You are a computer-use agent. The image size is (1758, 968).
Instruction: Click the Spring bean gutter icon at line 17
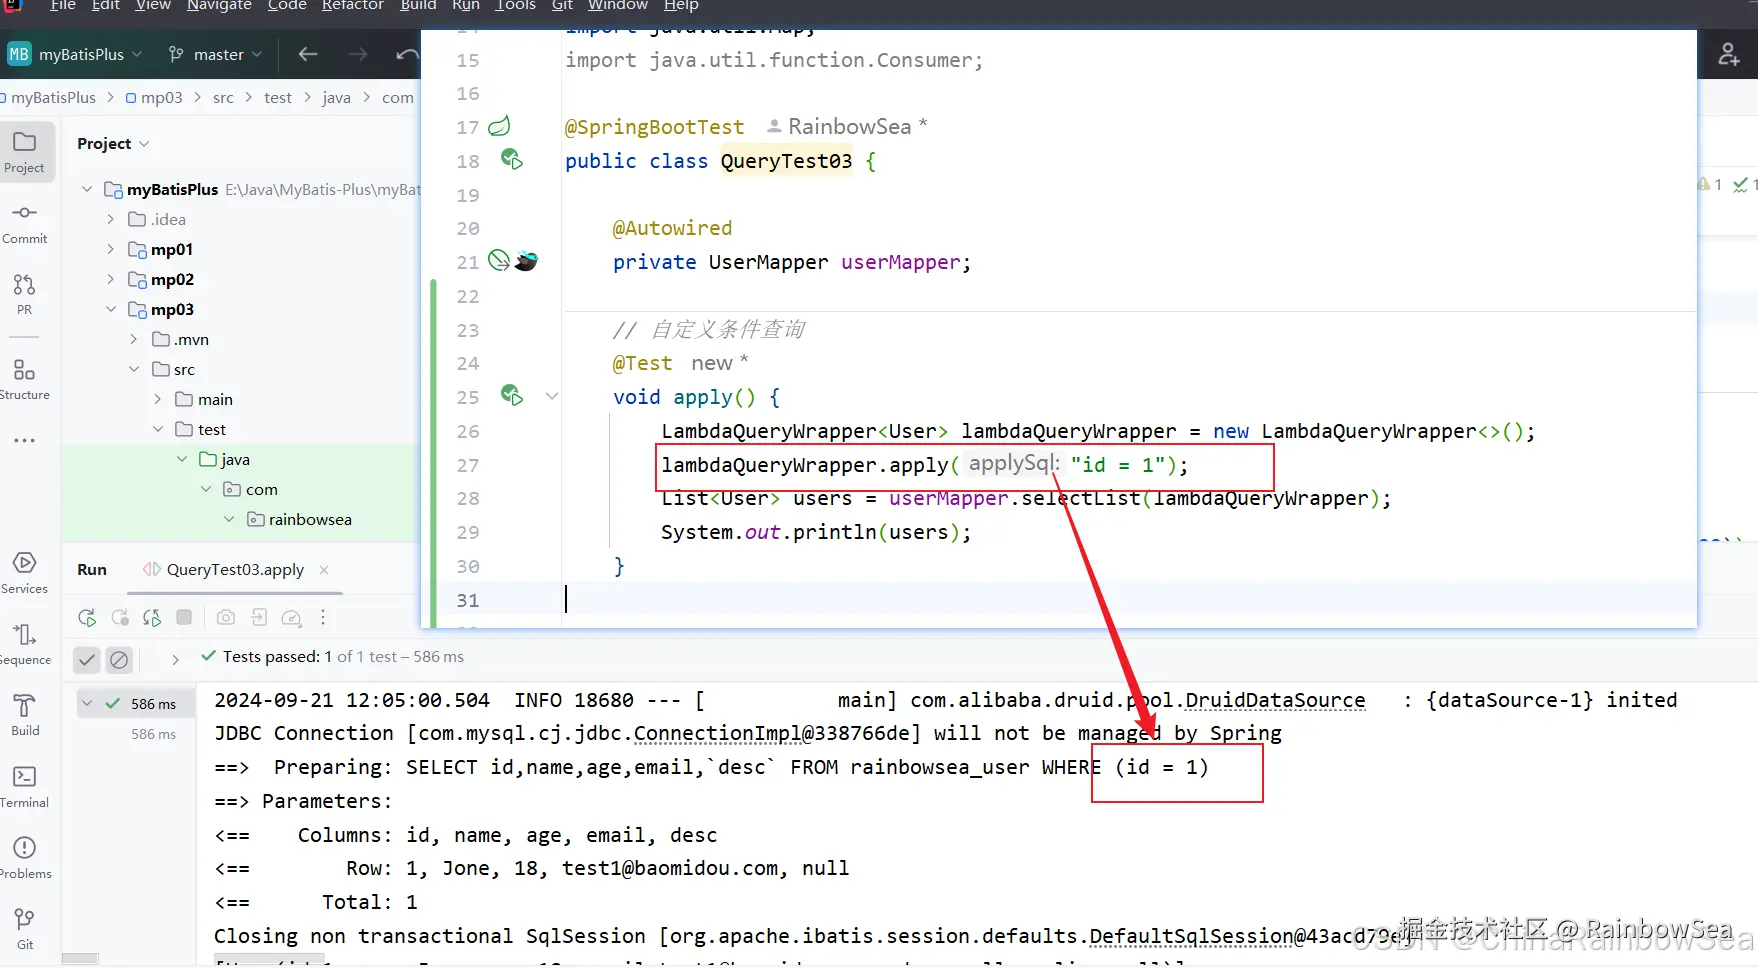(499, 126)
